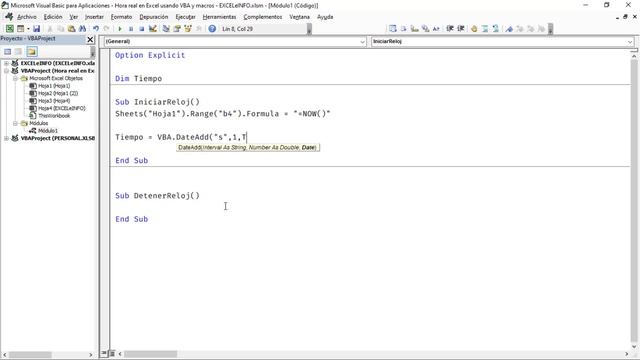The width and height of the screenshot is (640, 360).
Task: Click the List Constants edit icon
Action: [x=404, y=29]
